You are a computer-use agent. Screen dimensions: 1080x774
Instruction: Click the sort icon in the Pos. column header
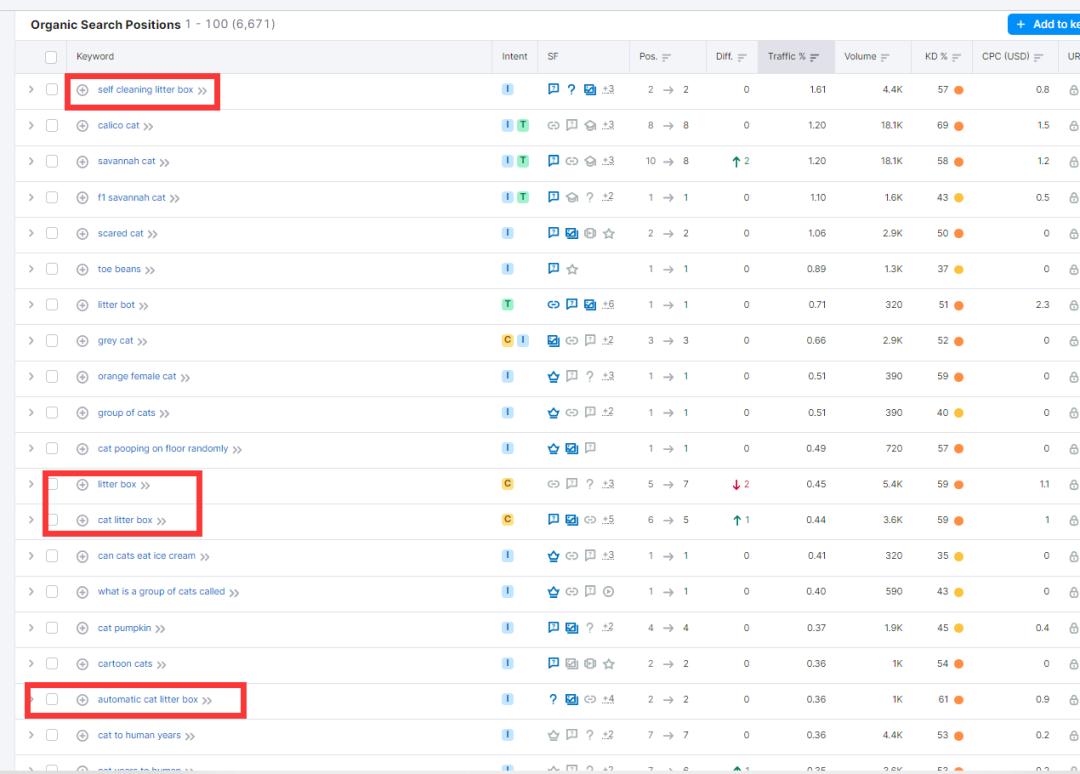[667, 57]
